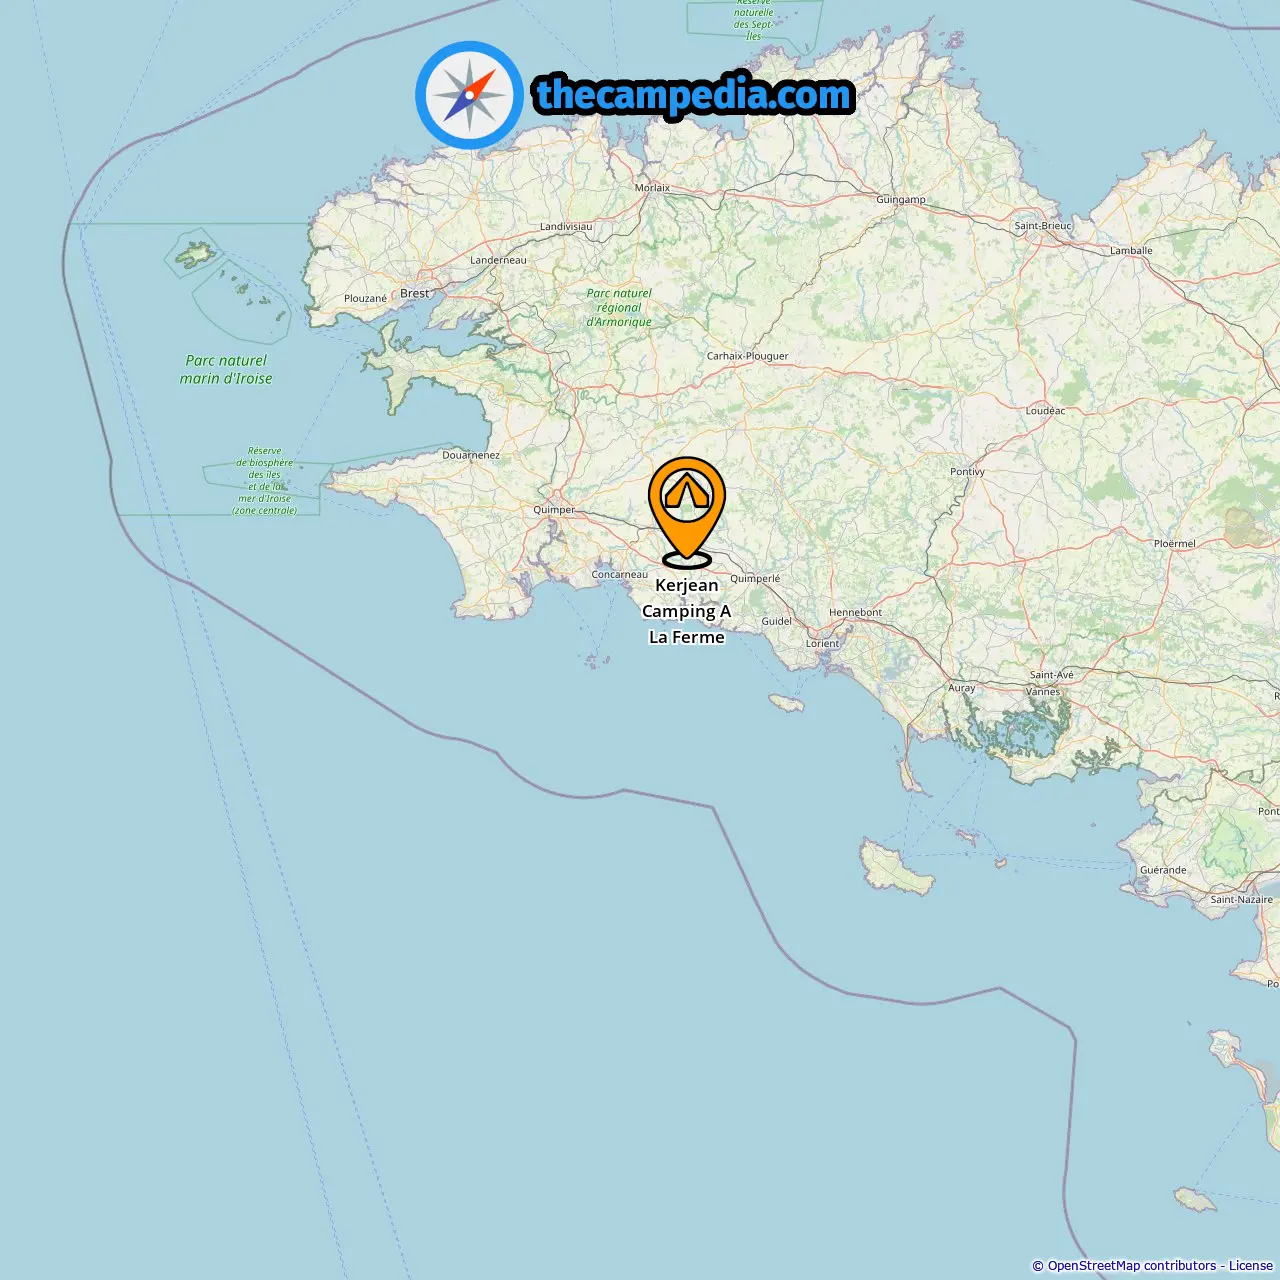This screenshot has width=1280, height=1280.
Task: Click the Saint-Brieuc city label
Action: click(1043, 226)
